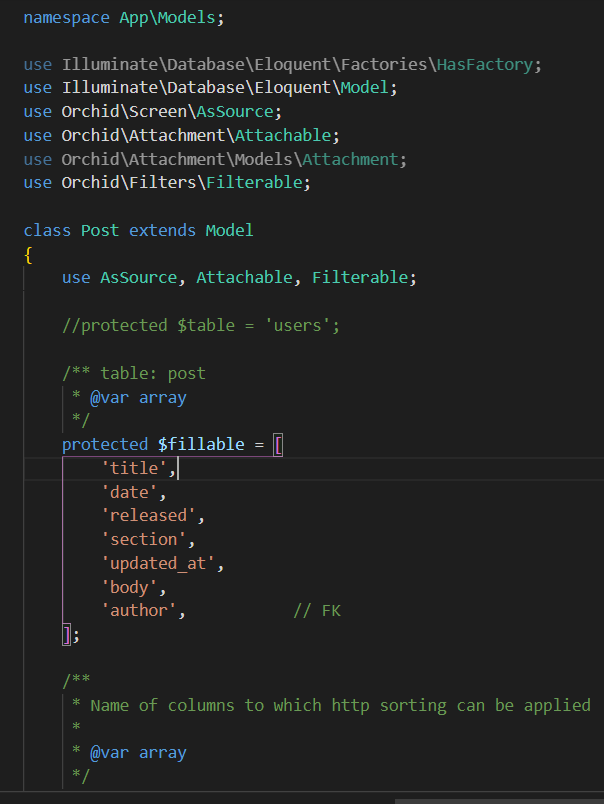Click 'App\Models' in the namespace line
Screen dimensions: 604x804
point(167,18)
